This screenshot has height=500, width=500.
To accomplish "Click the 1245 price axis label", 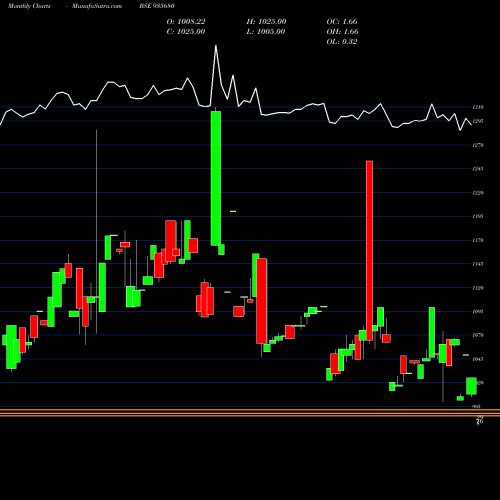I will [478, 169].
